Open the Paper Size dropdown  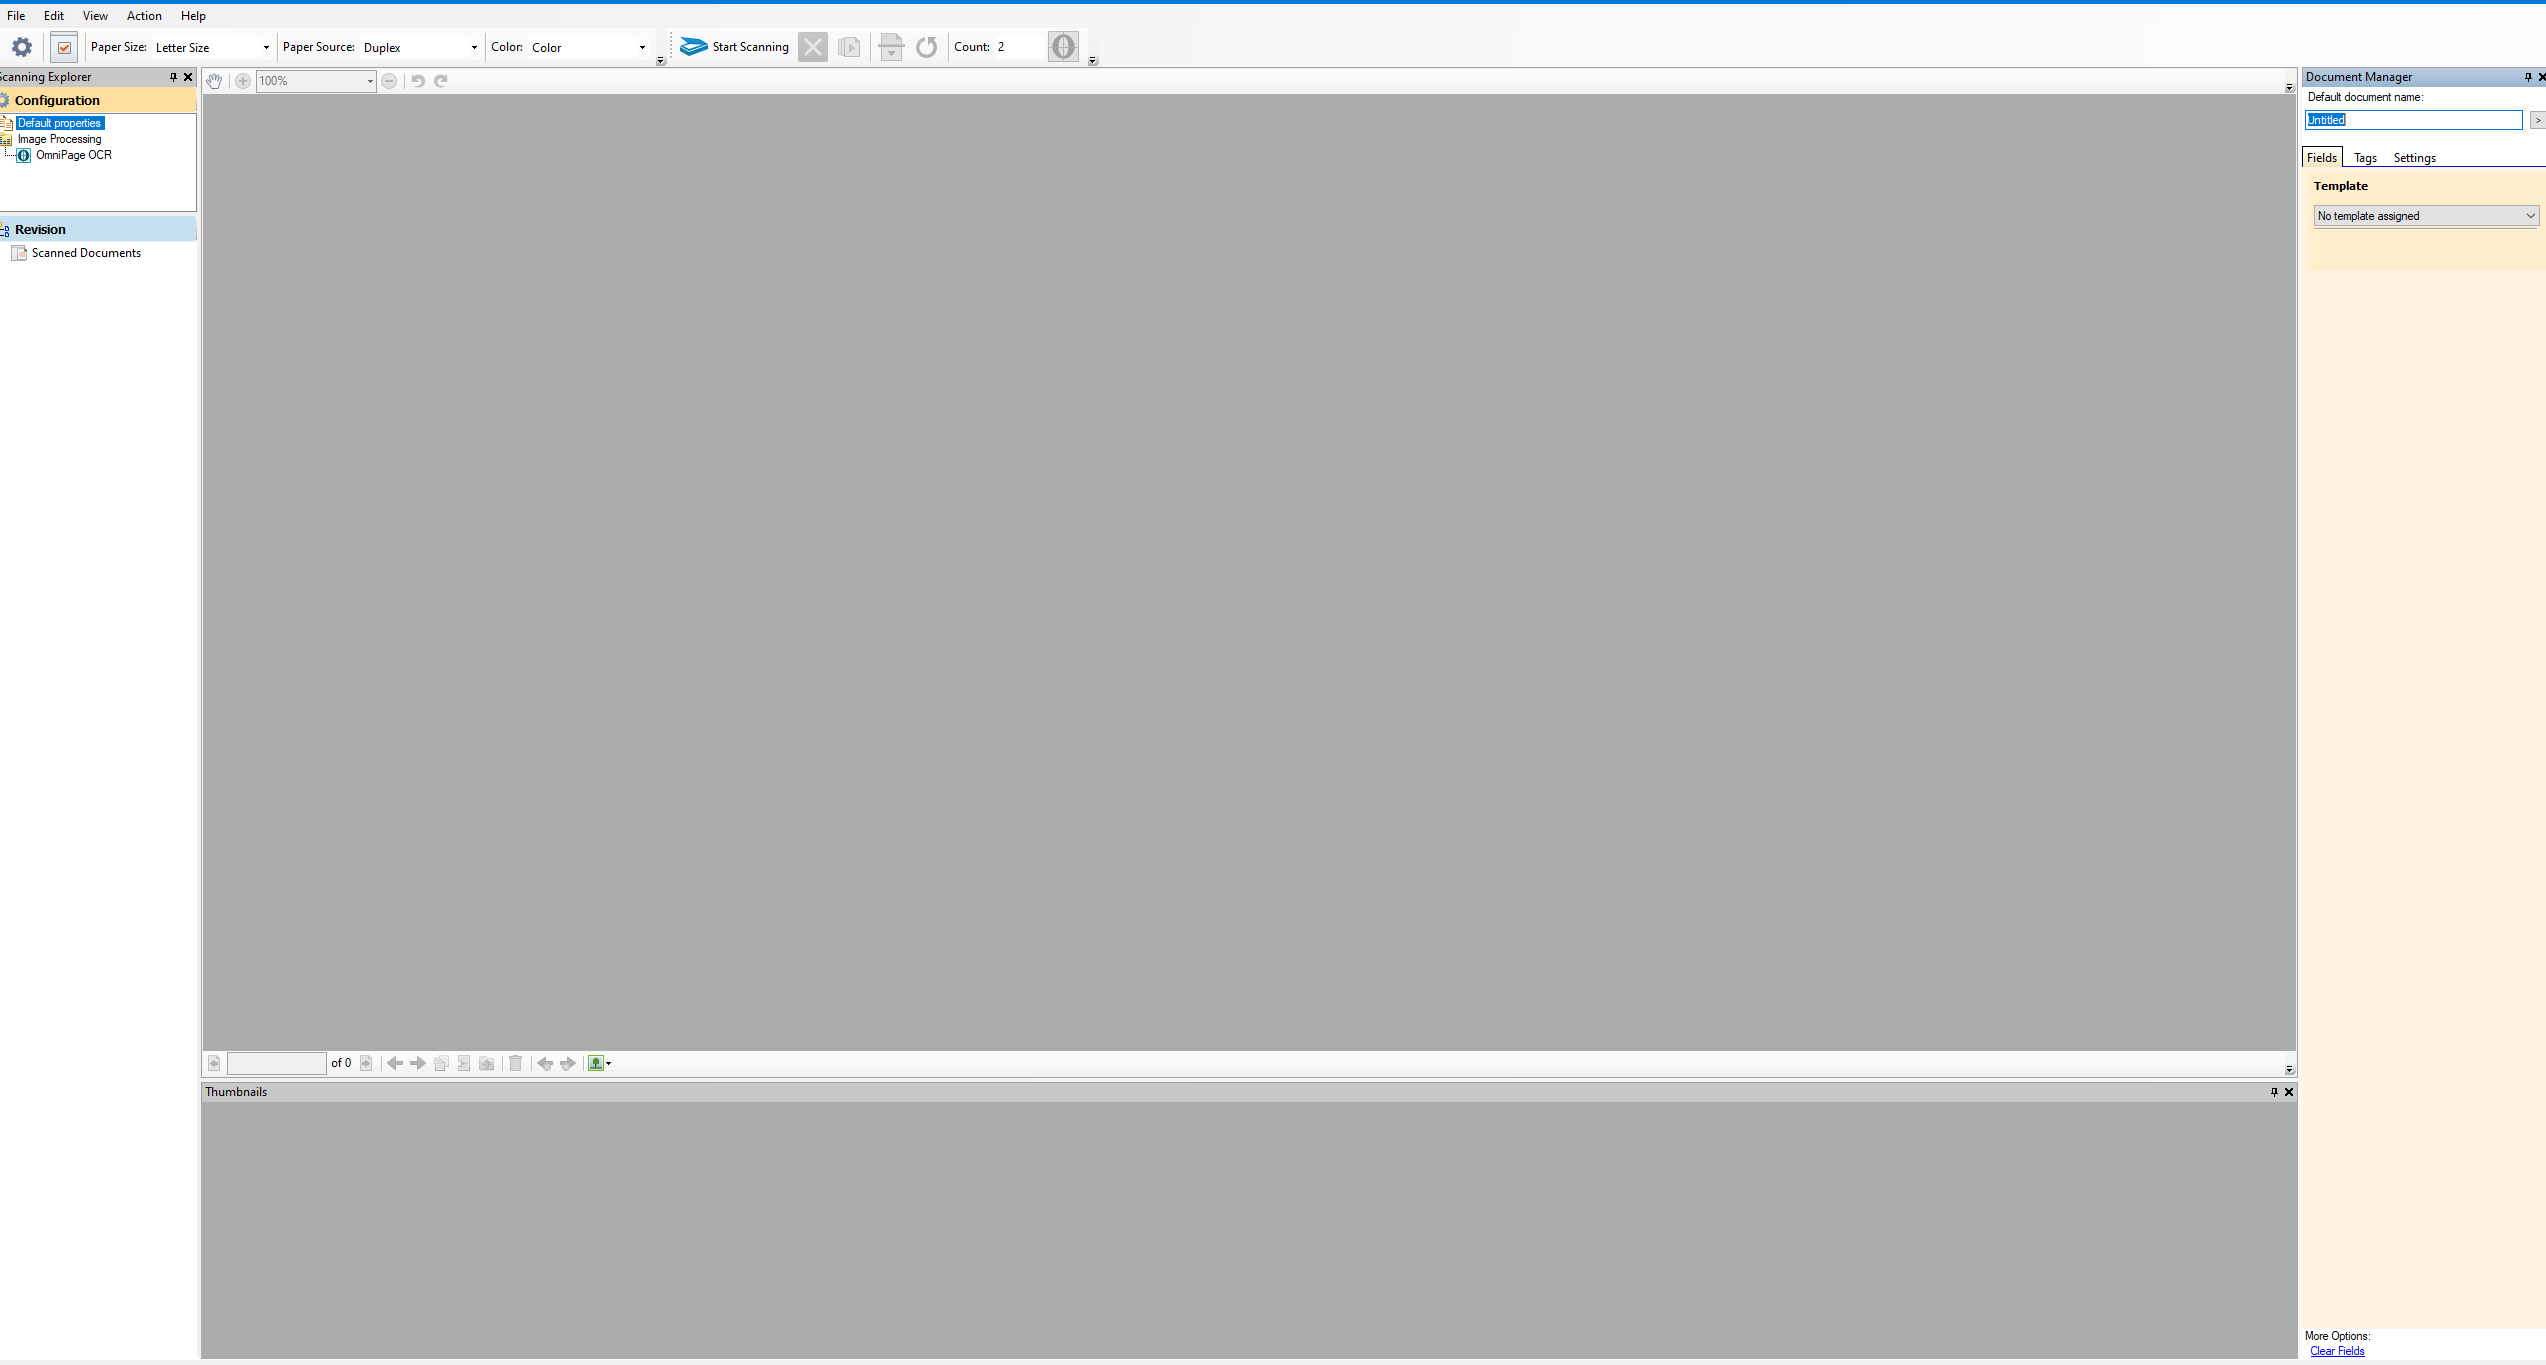[266, 47]
